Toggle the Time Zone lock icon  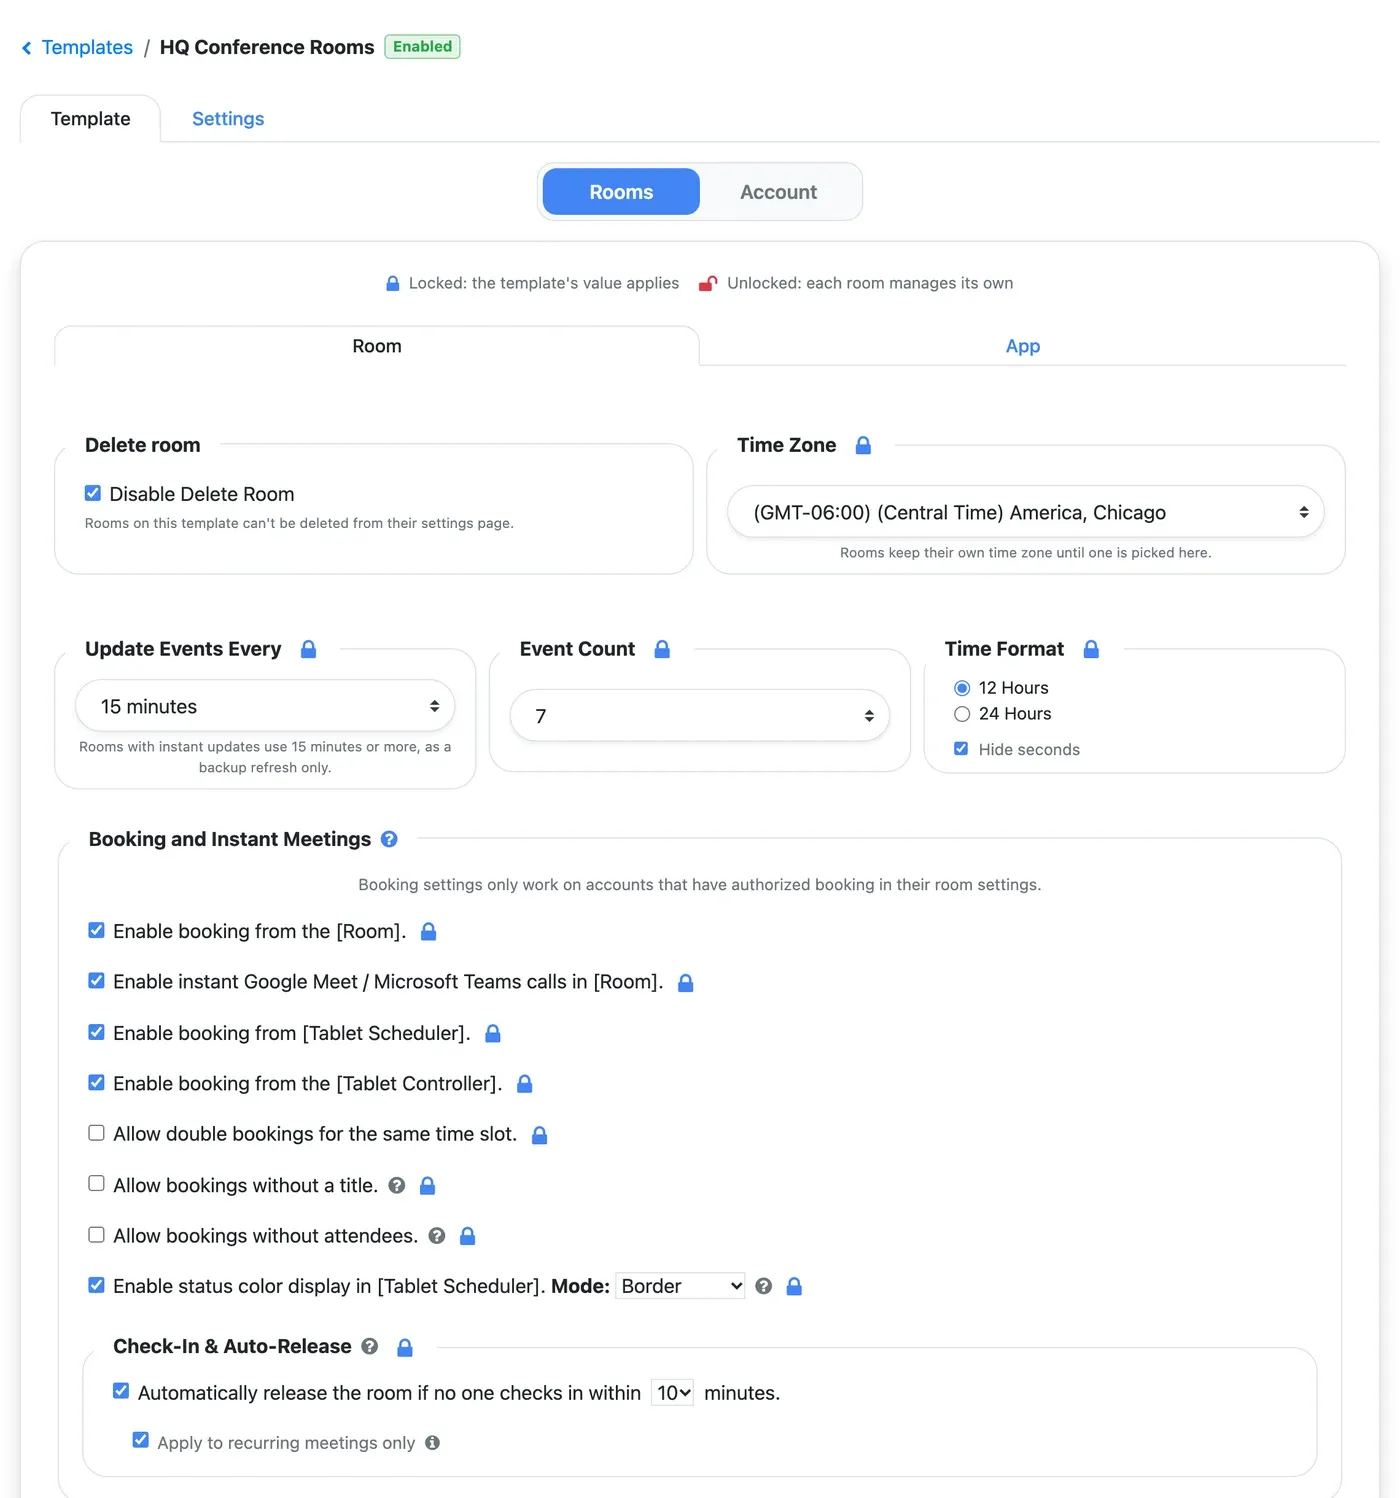tap(863, 445)
